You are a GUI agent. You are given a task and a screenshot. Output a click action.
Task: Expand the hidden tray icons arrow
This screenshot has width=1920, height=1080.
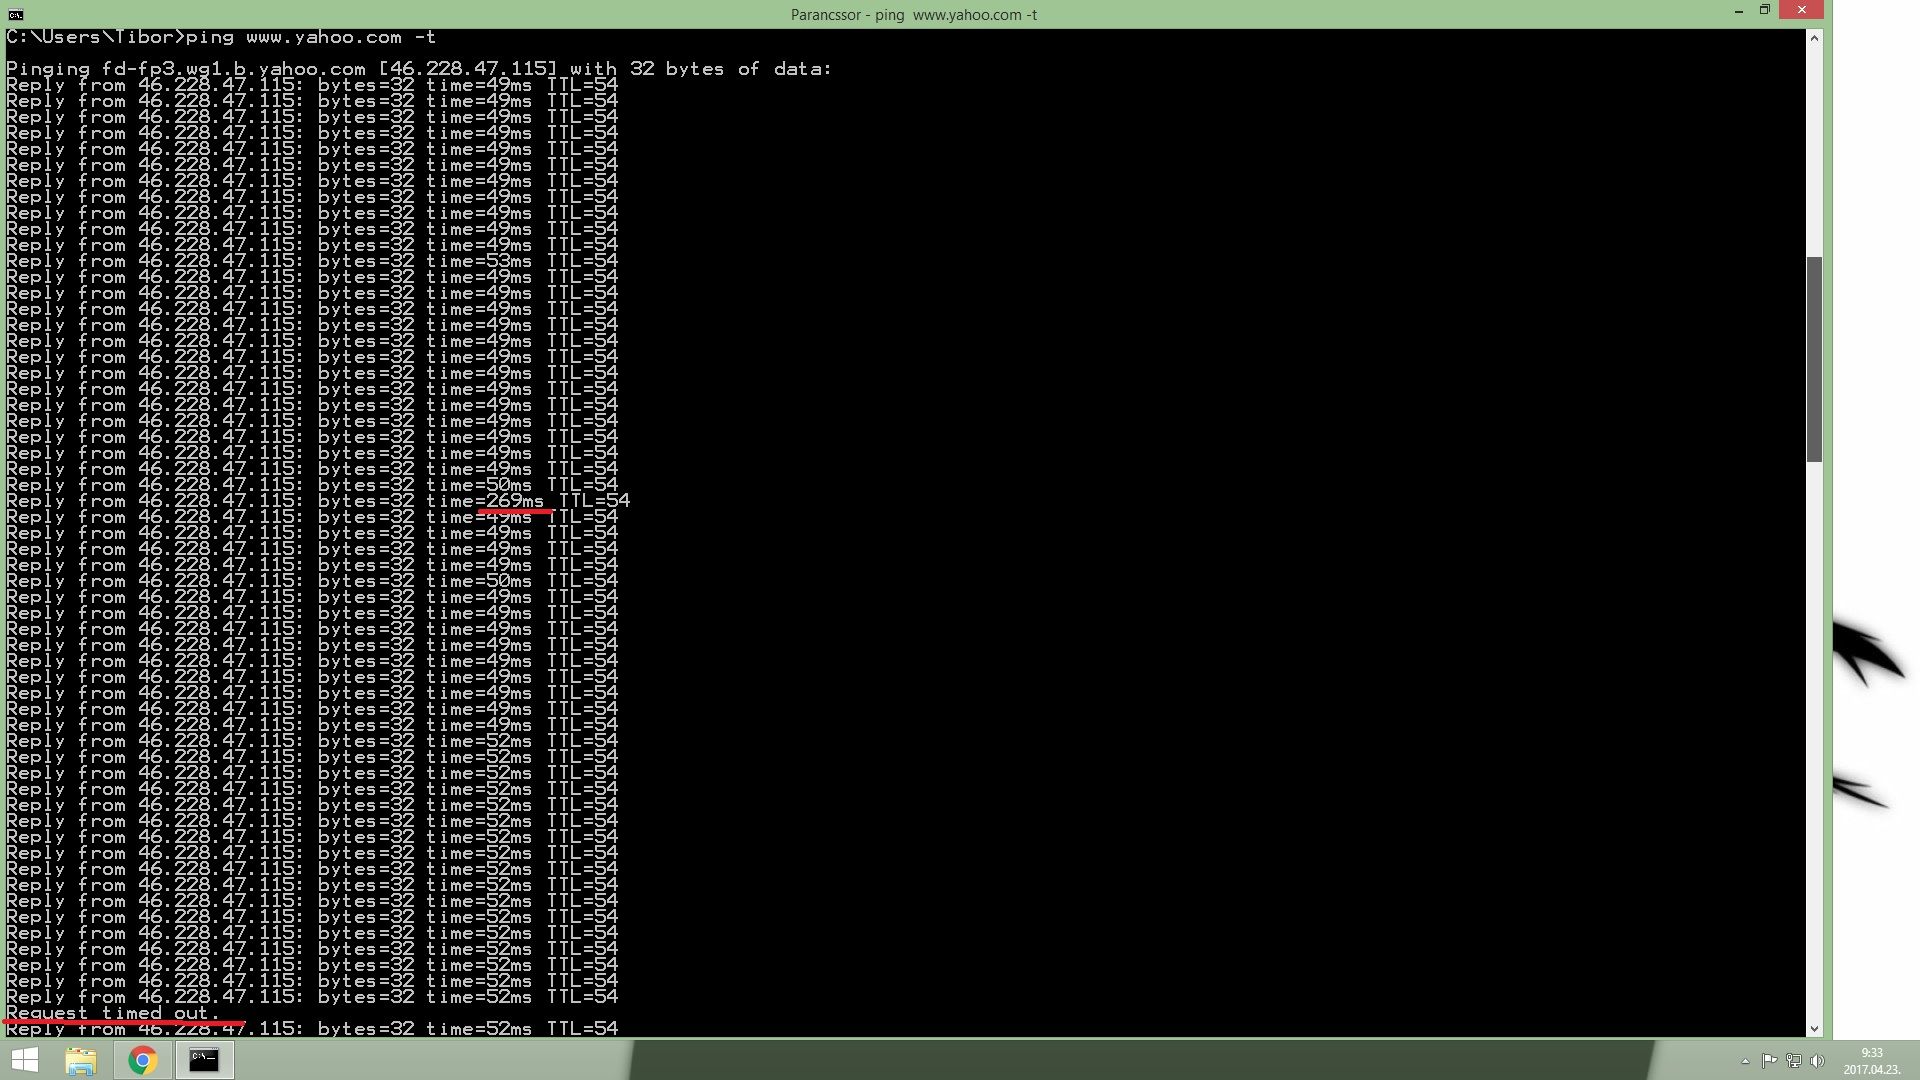pos(1745,1061)
